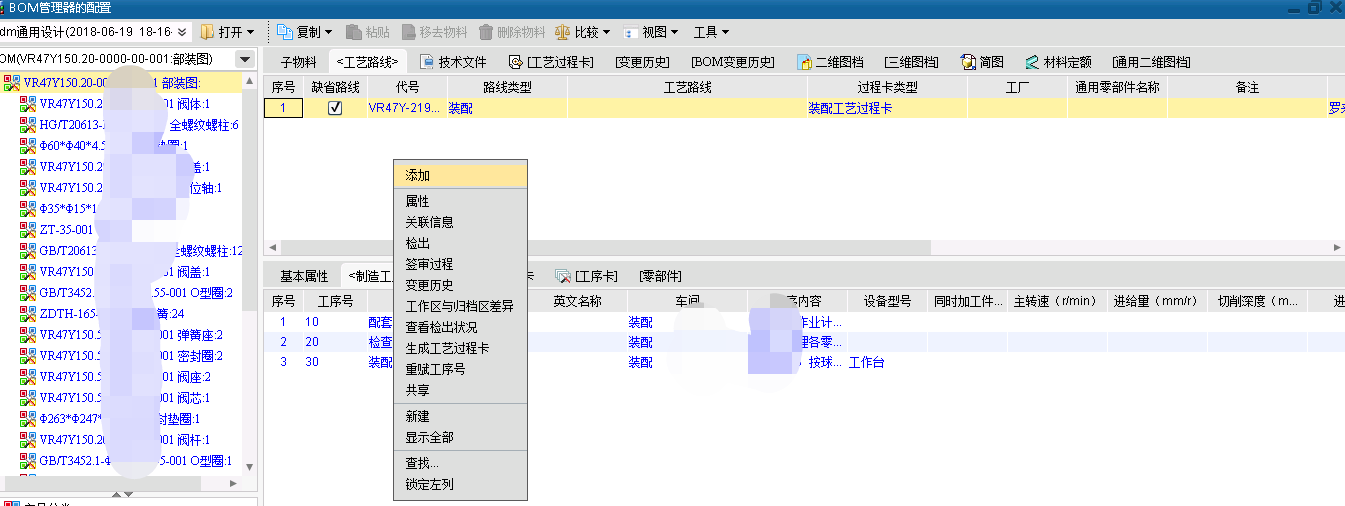1345x506 pixels.
Task: Choose 签审过程 in the context menu
Action: point(460,264)
